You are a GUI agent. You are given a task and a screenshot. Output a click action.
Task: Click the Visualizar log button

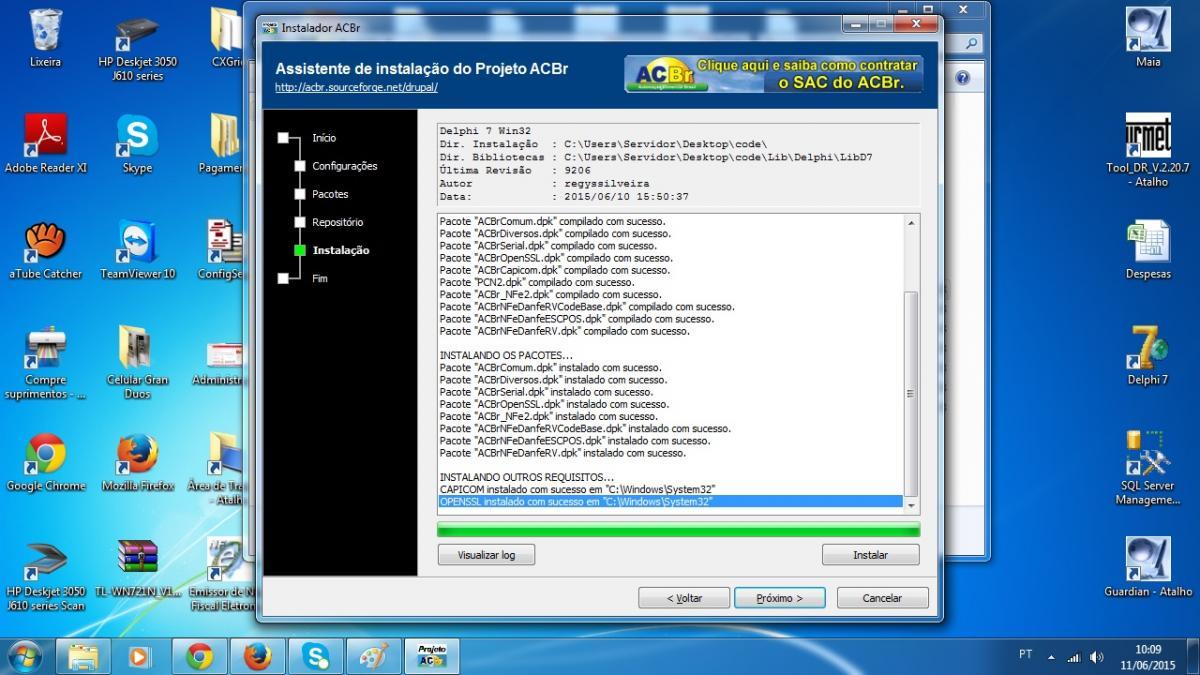pyautogui.click(x=486, y=554)
